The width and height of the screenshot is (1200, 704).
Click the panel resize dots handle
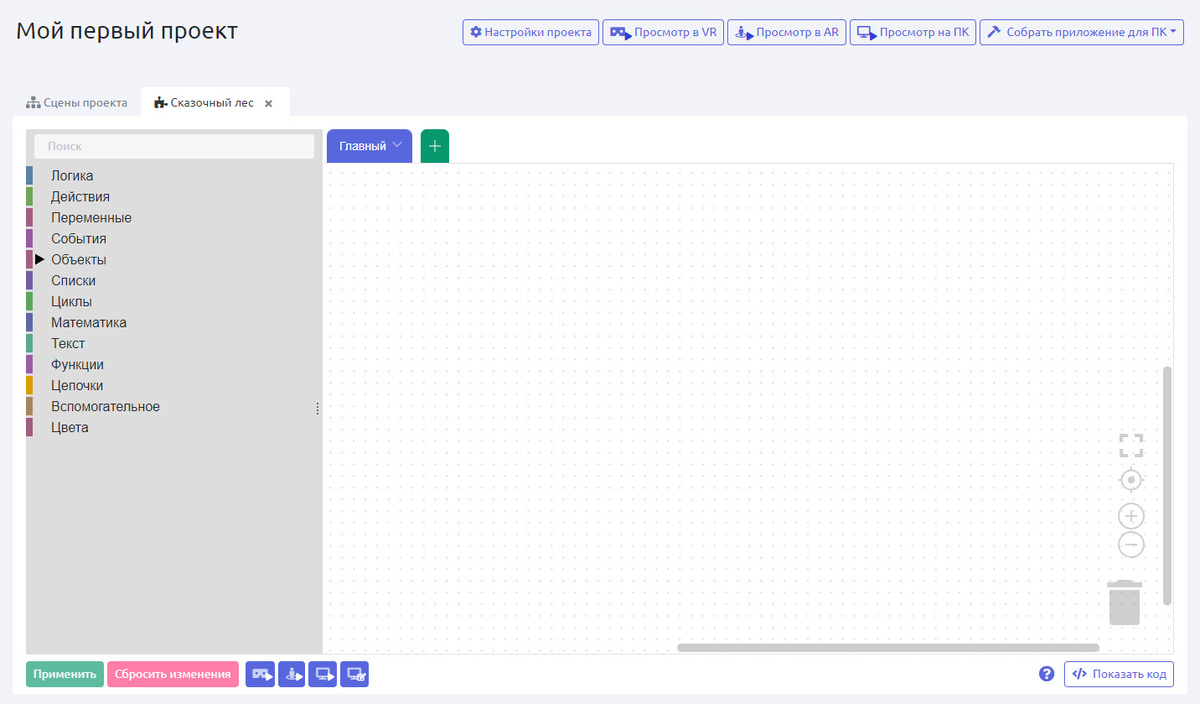[x=317, y=408]
